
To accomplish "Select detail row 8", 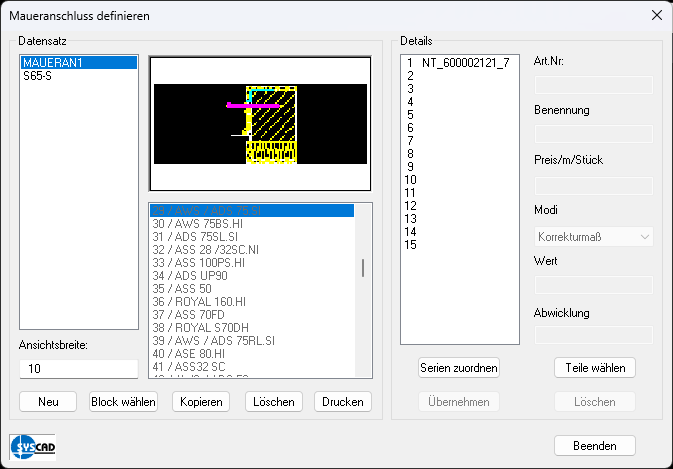I will (460, 154).
